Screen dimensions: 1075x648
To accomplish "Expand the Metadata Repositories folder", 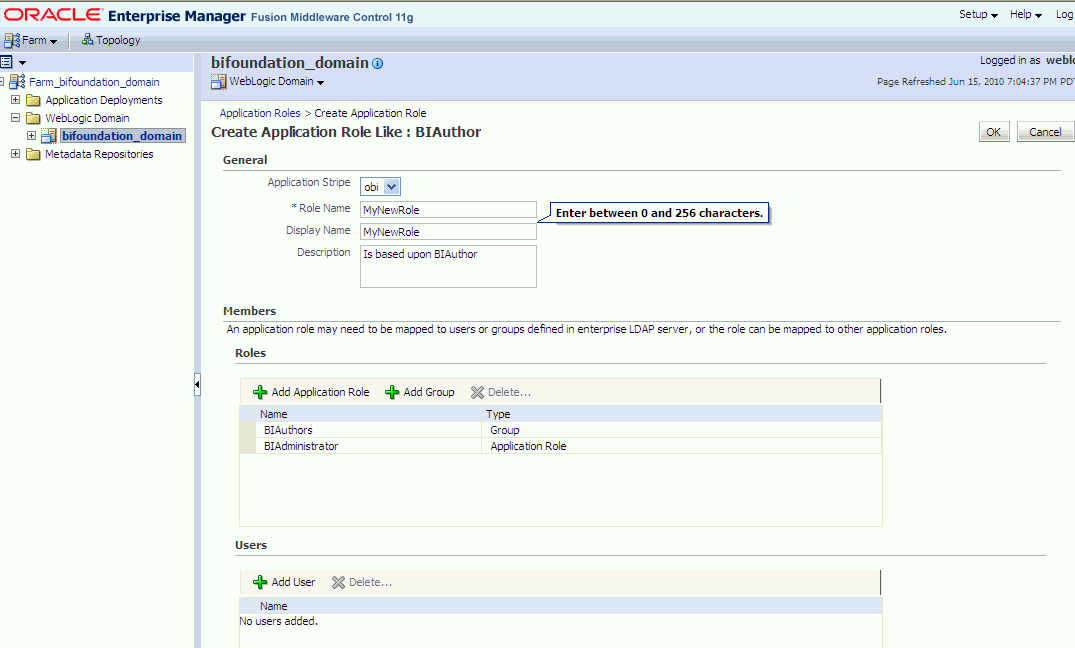I will coord(15,154).
